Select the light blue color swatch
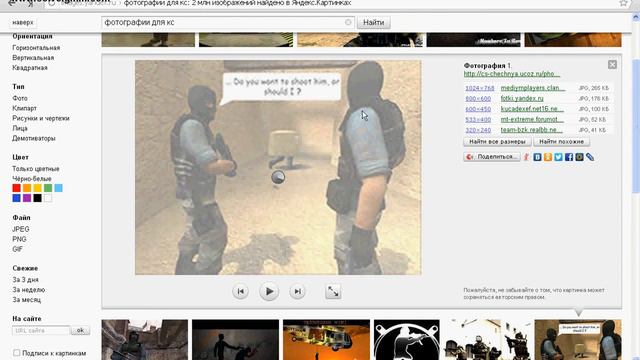Image resolution: width=640 pixels, height=360 pixels. click(59, 188)
